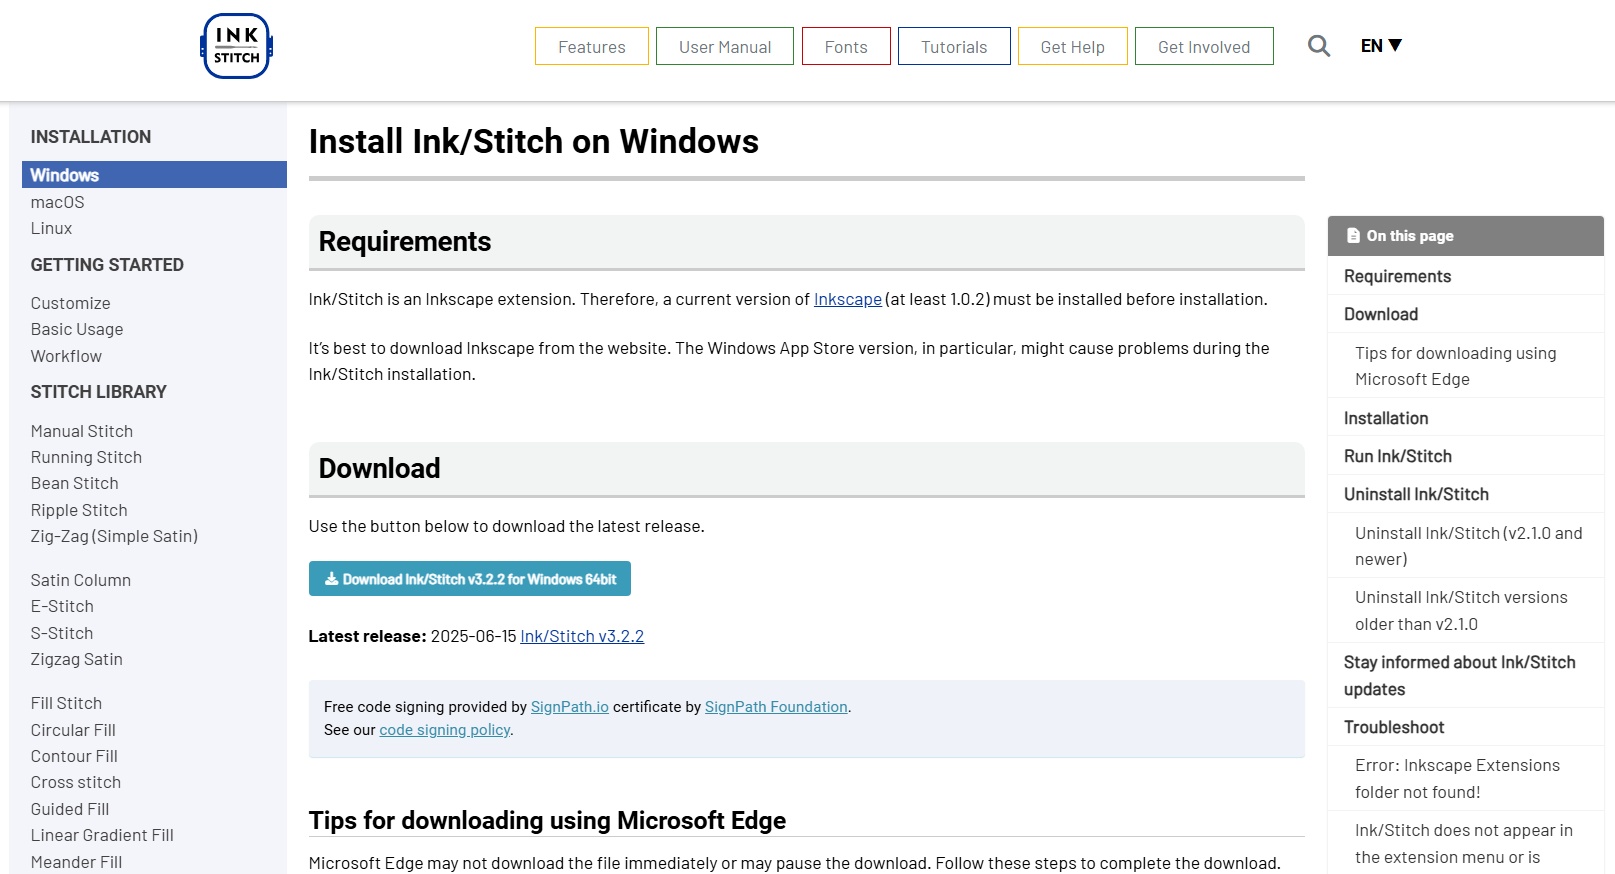Open the site search magnifier icon
This screenshot has width=1615, height=874.
pos(1319,46)
